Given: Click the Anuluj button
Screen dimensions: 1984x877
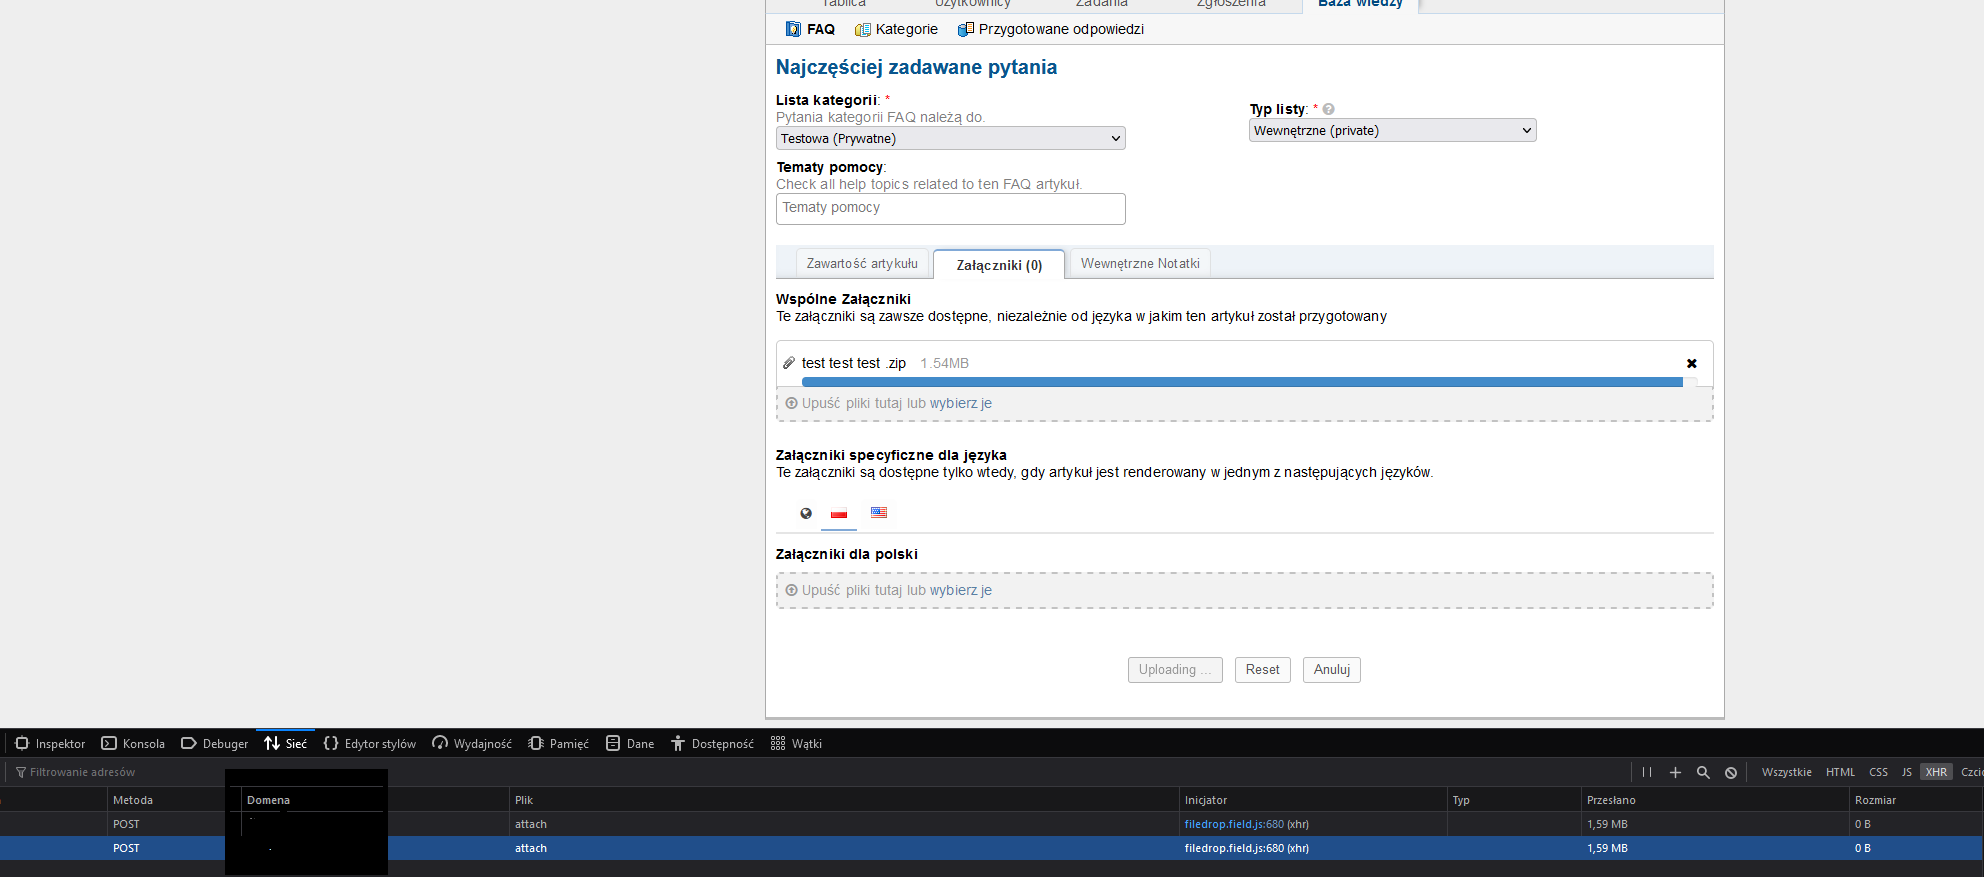Looking at the screenshot, I should [x=1331, y=670].
